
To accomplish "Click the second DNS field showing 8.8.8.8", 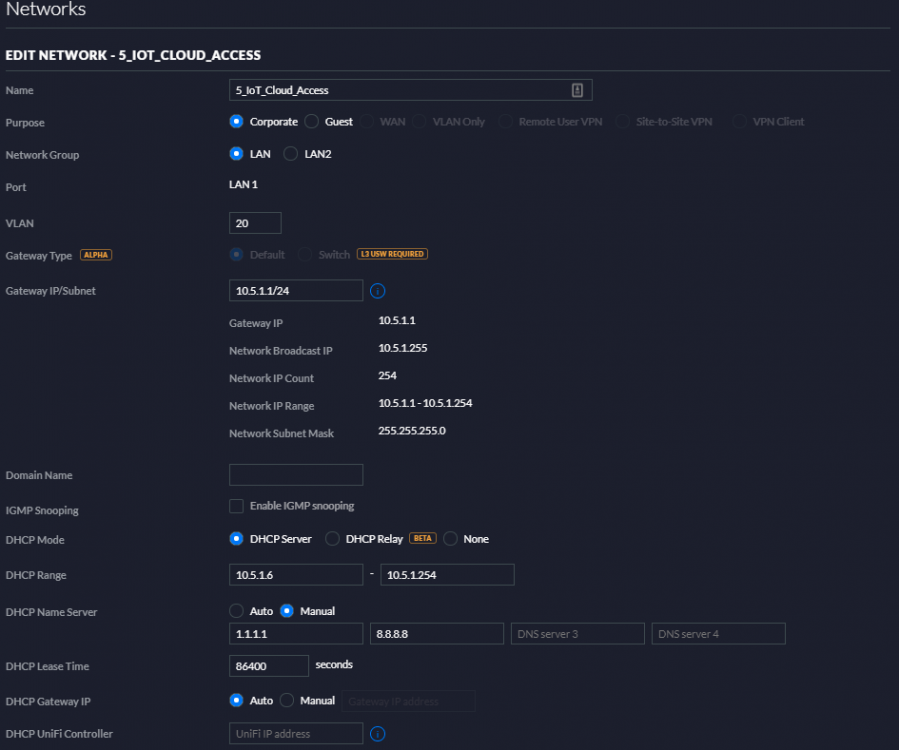I will coord(437,634).
